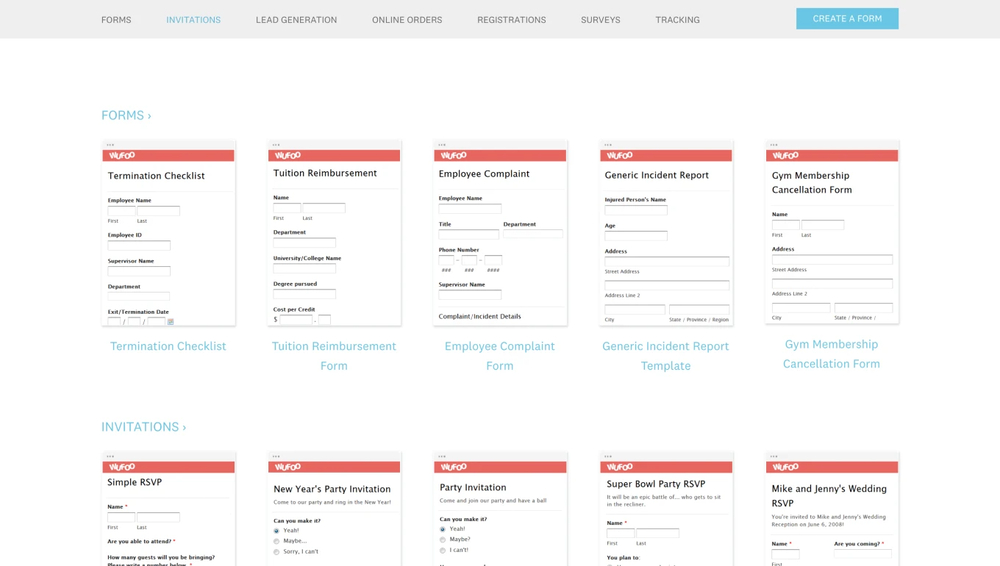Open the Super Bowl Party RSVP thumbnail
1000x566 pixels.
[666, 510]
